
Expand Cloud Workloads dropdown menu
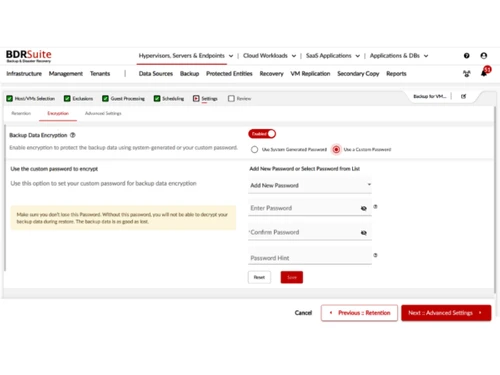(x=269, y=56)
